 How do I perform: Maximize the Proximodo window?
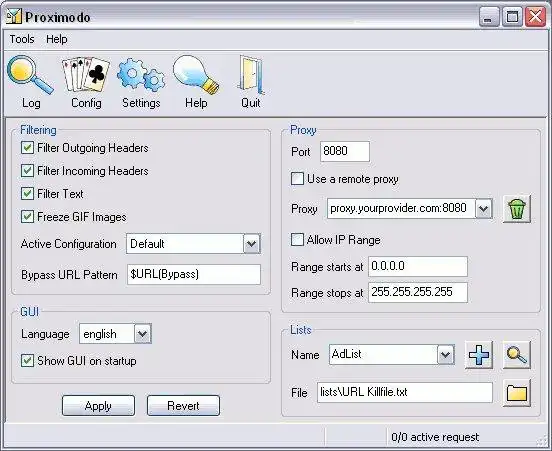(x=512, y=16)
